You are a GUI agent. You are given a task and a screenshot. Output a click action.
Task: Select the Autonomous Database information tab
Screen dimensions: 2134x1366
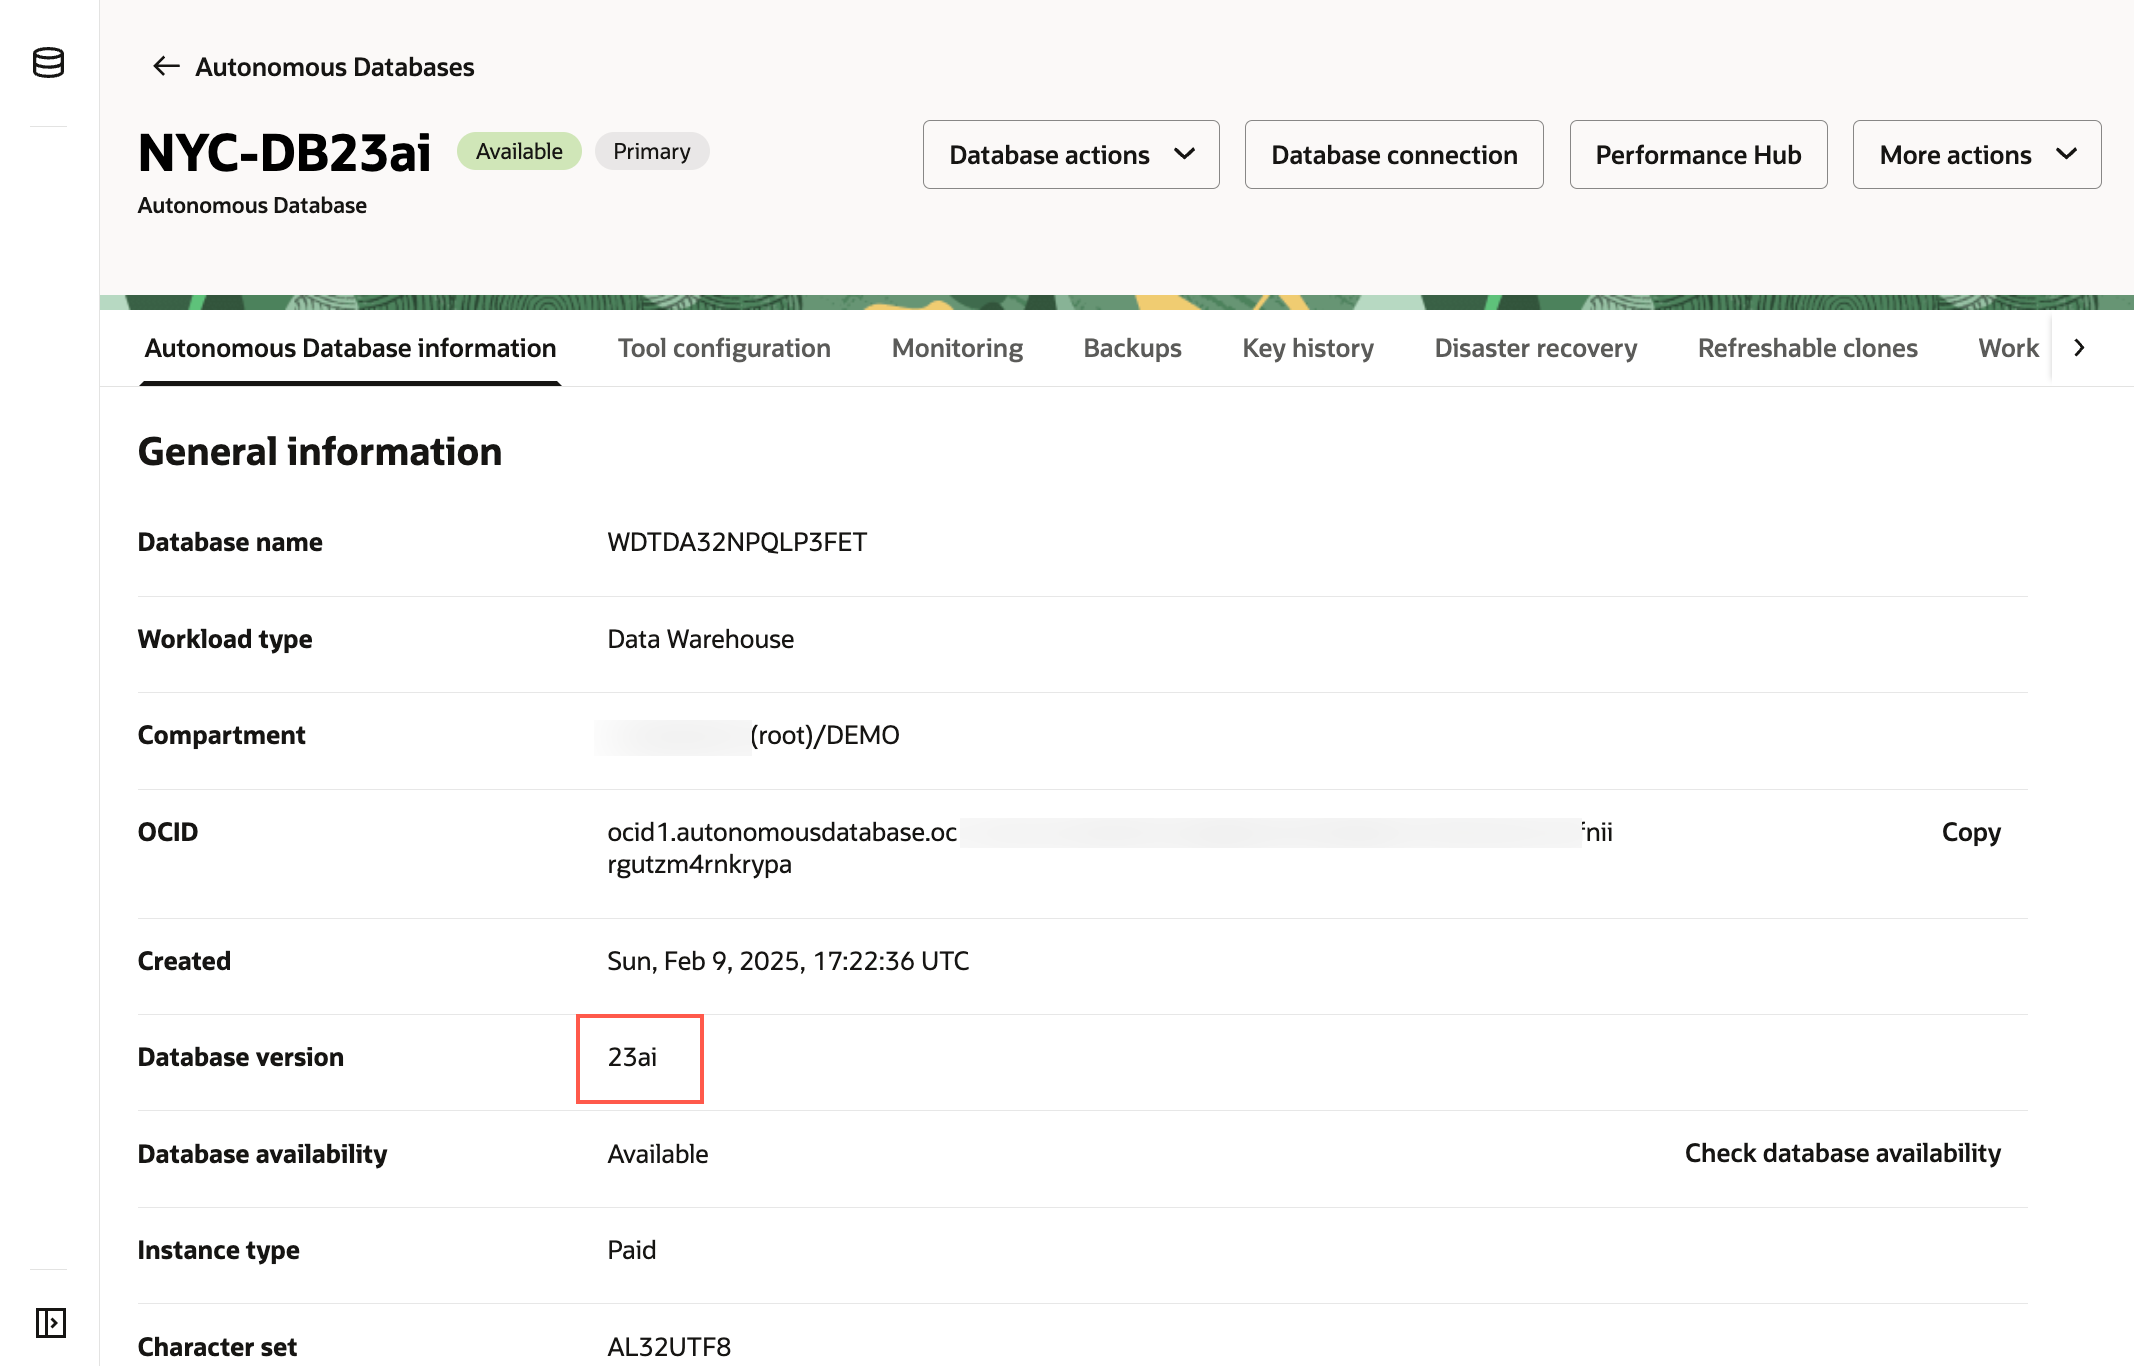point(350,348)
